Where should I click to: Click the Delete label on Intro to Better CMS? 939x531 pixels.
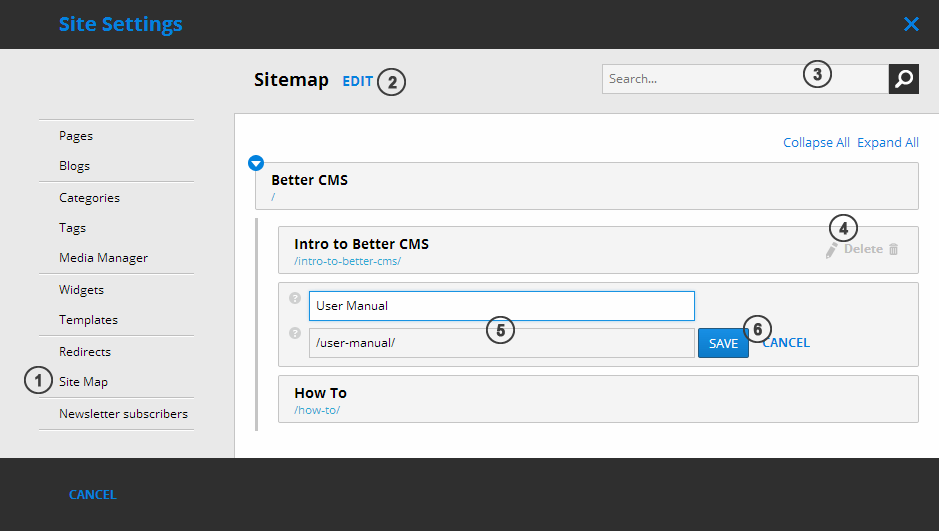[x=863, y=249]
